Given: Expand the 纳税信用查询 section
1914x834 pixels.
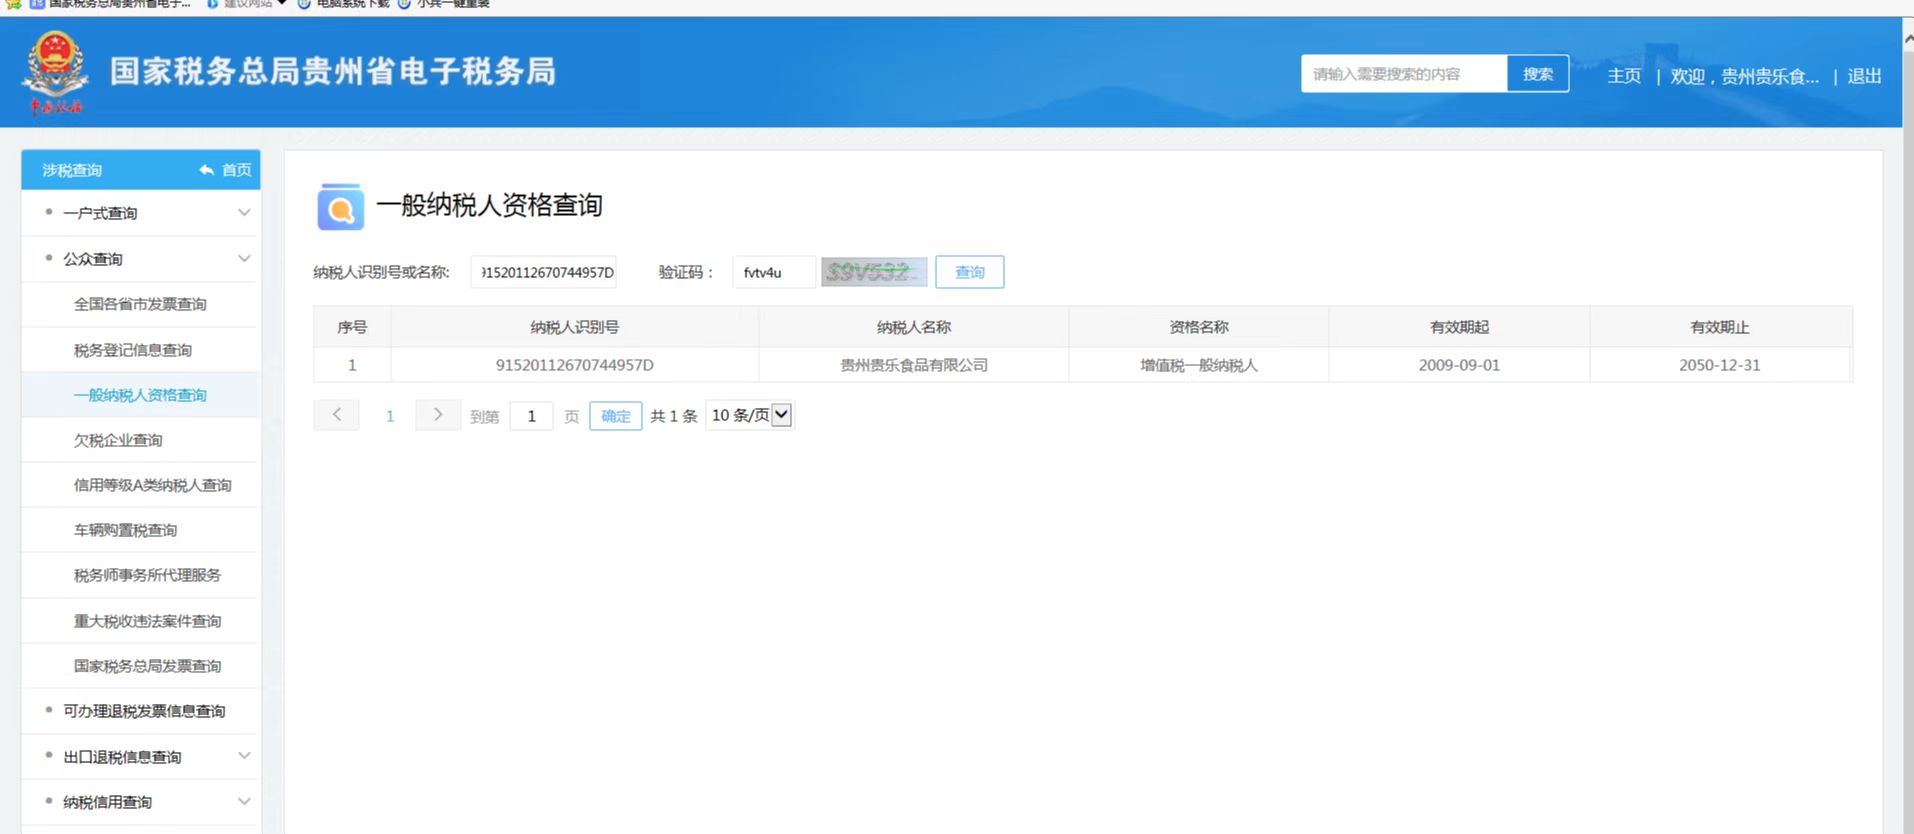Looking at the screenshot, I should (x=243, y=802).
